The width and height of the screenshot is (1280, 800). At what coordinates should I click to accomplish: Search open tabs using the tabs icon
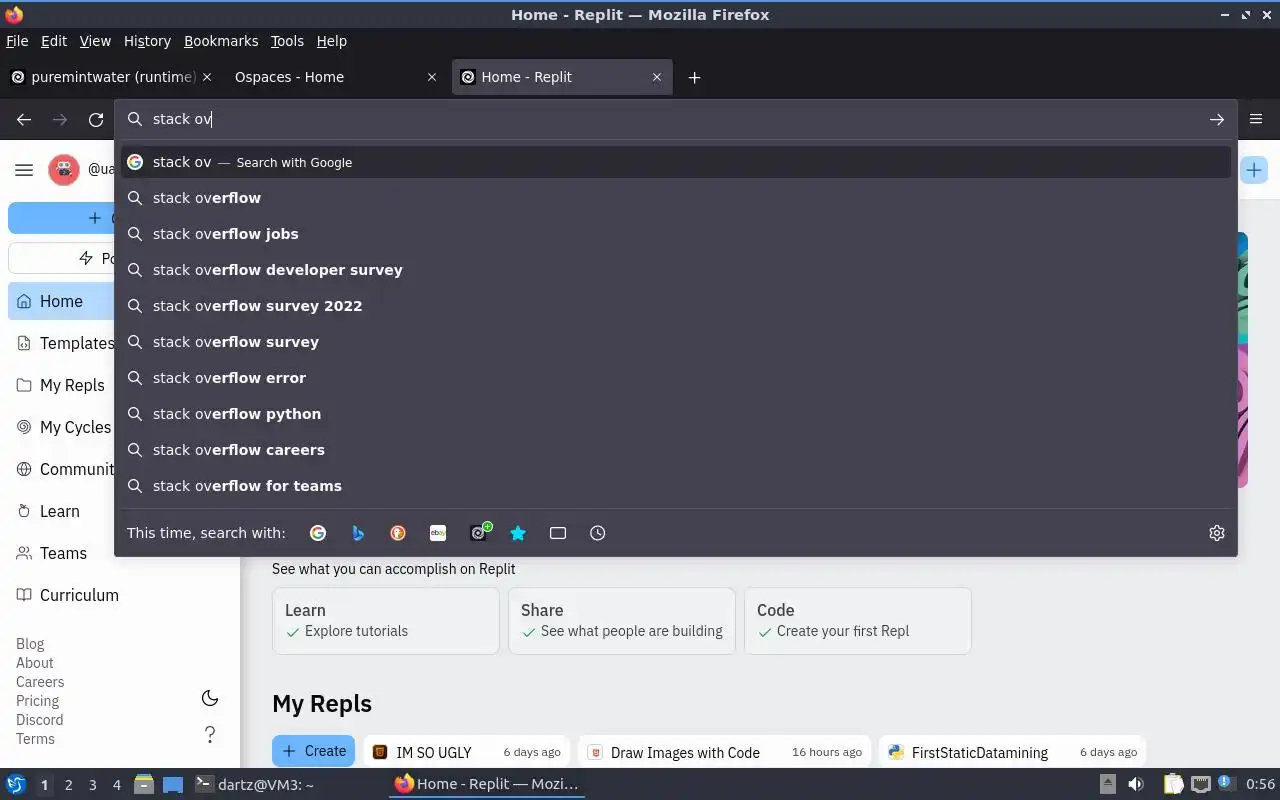click(x=558, y=533)
